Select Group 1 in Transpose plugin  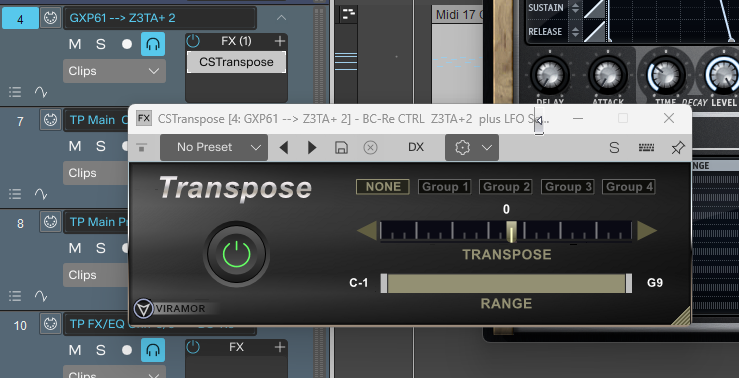click(x=444, y=187)
